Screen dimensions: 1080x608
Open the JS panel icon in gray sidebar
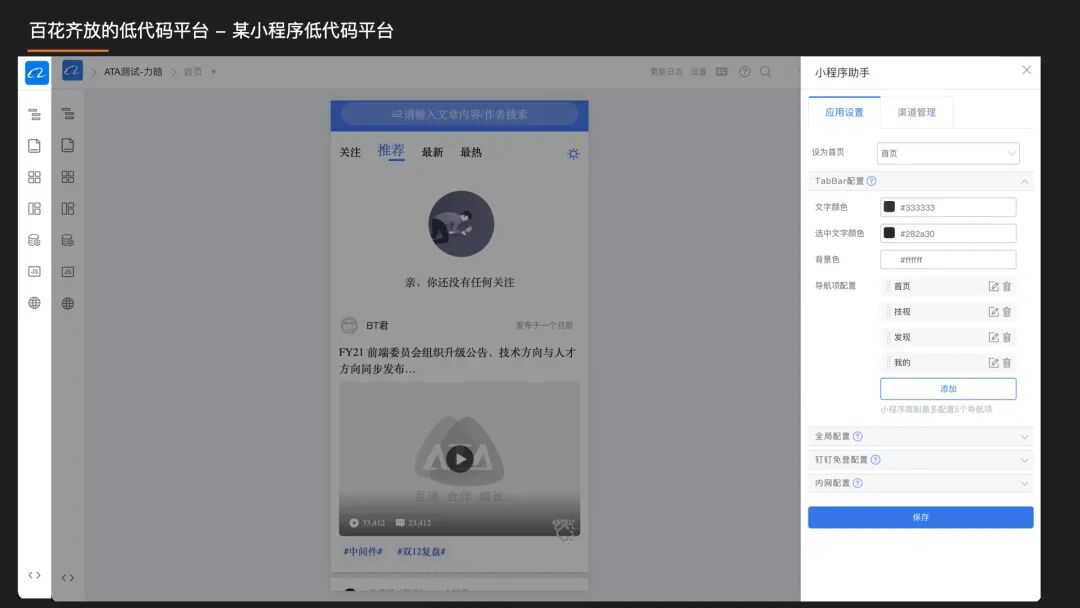[x=68, y=272]
